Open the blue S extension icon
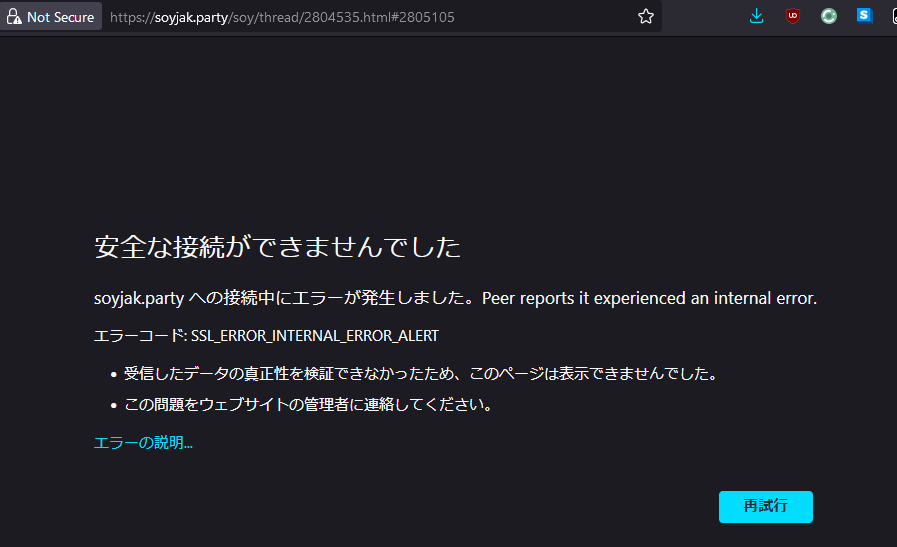Viewport: 897px width, 547px height. [864, 17]
